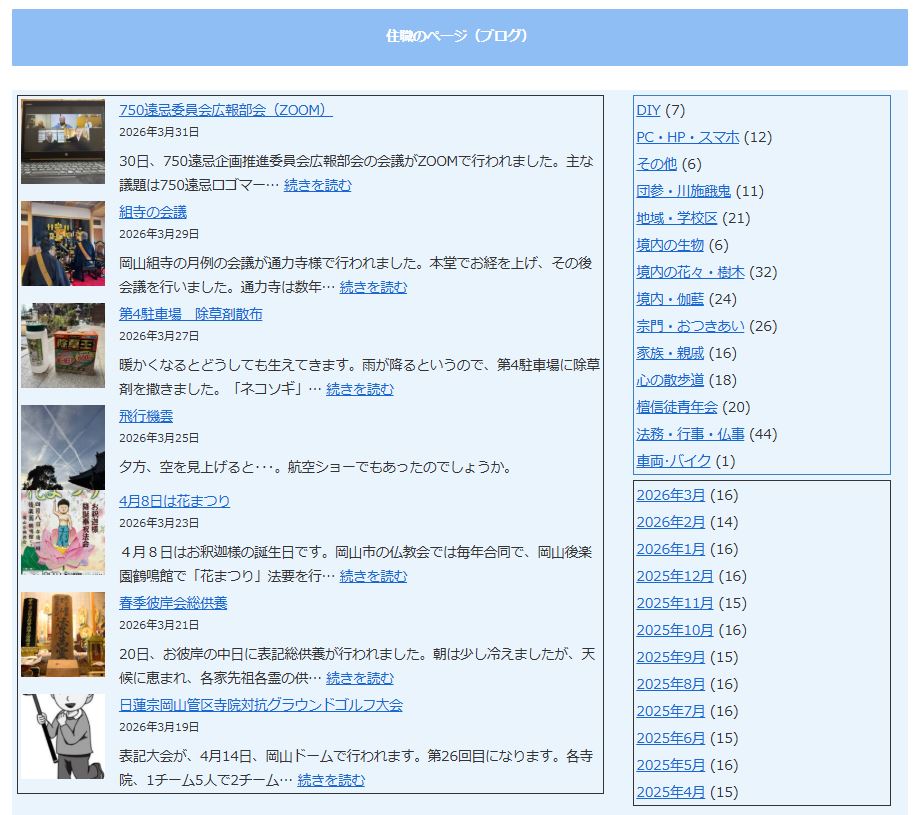919x815 pixels.
Task: Open the 4月8日は花まつり post
Action: coord(174,501)
